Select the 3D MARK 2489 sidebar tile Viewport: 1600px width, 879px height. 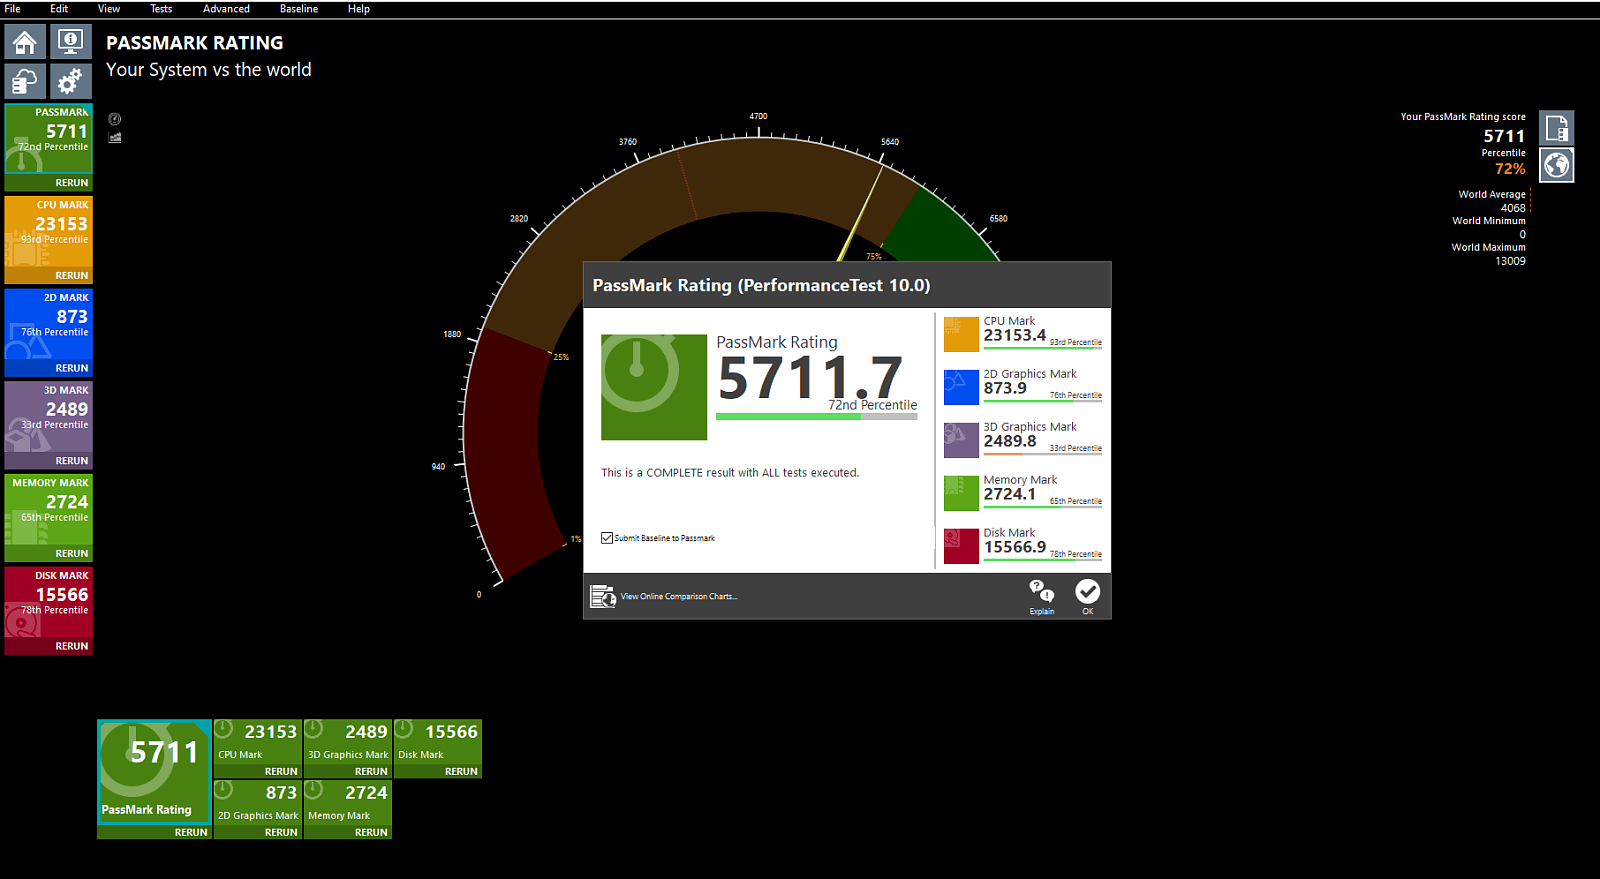point(49,417)
